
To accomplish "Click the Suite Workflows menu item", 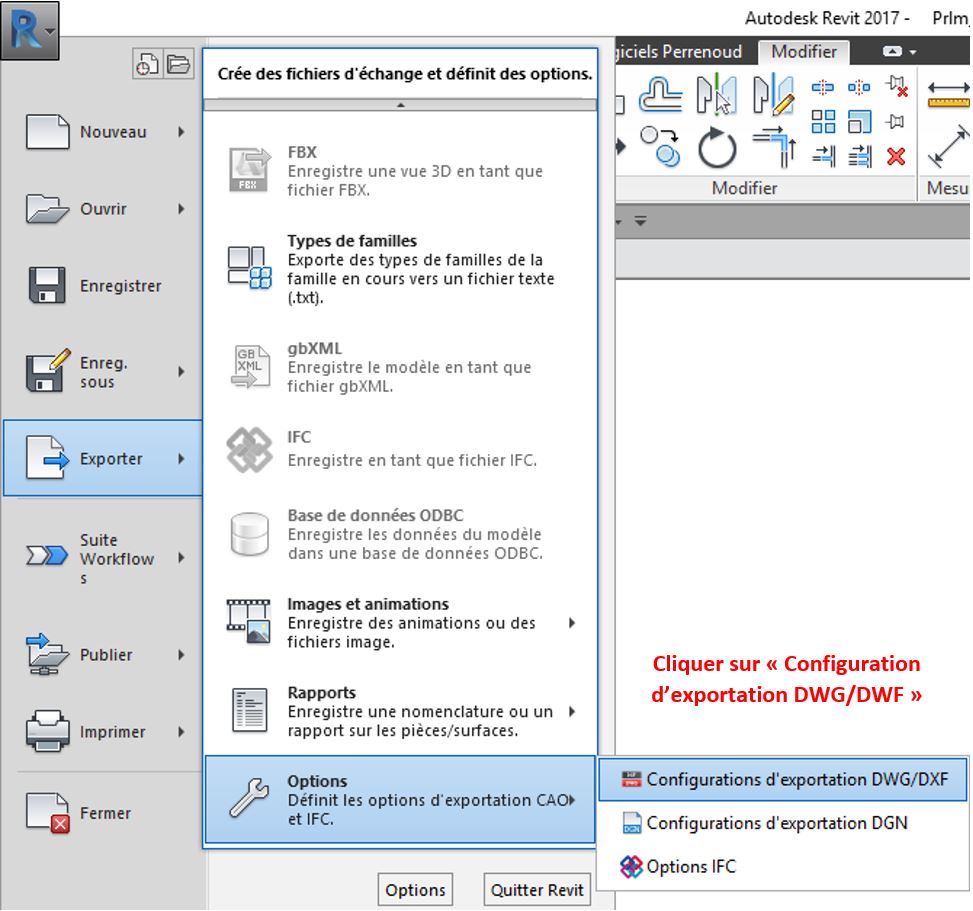I will [104, 558].
